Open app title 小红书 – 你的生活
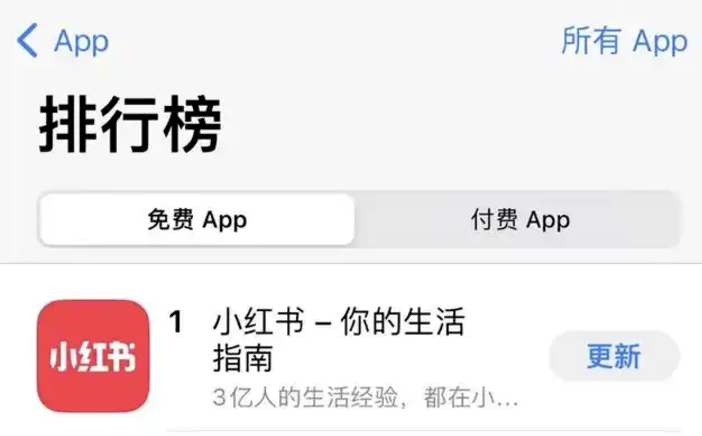The width and height of the screenshot is (702, 436). click(x=339, y=322)
